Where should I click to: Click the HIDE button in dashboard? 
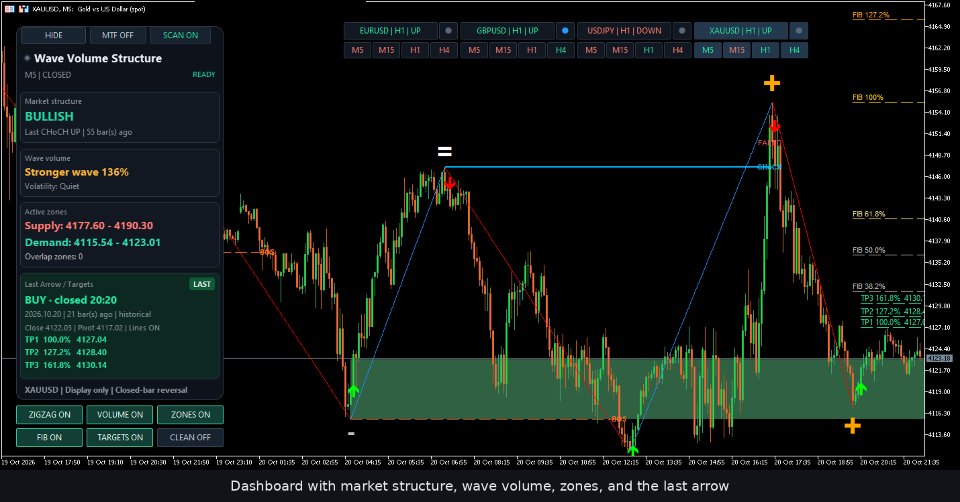point(53,36)
